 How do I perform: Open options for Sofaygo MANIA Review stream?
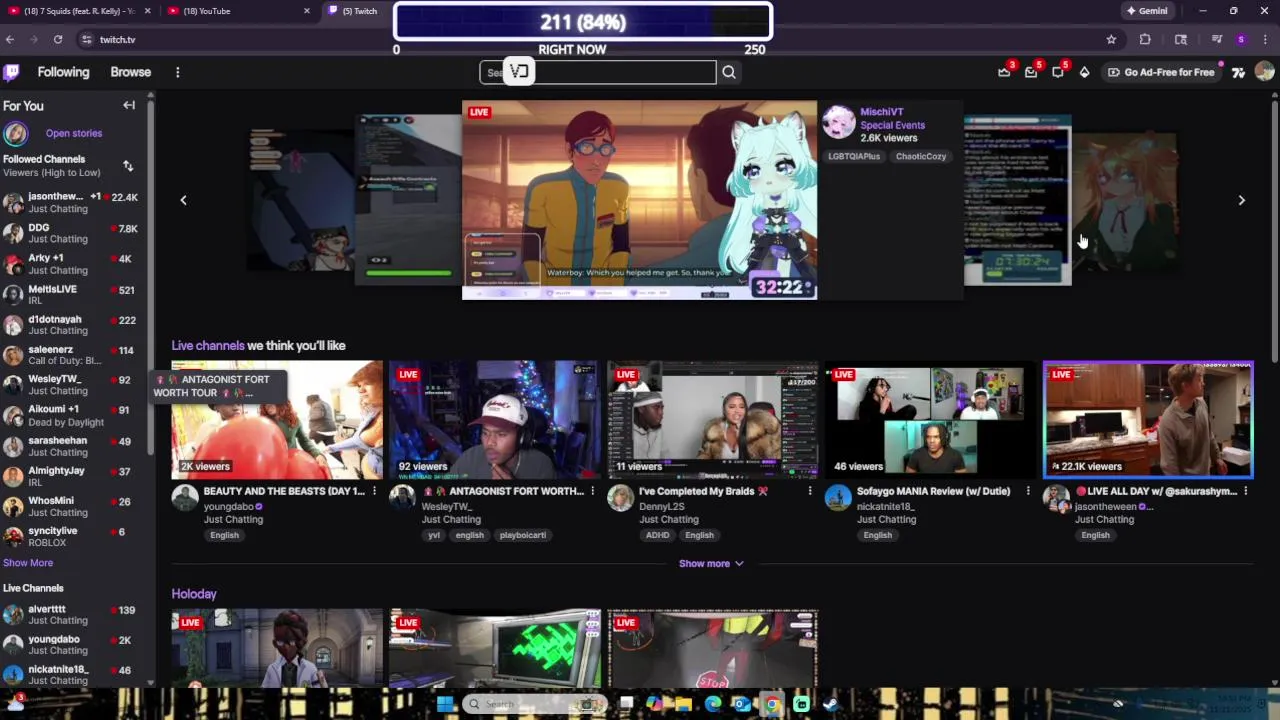coord(1027,491)
